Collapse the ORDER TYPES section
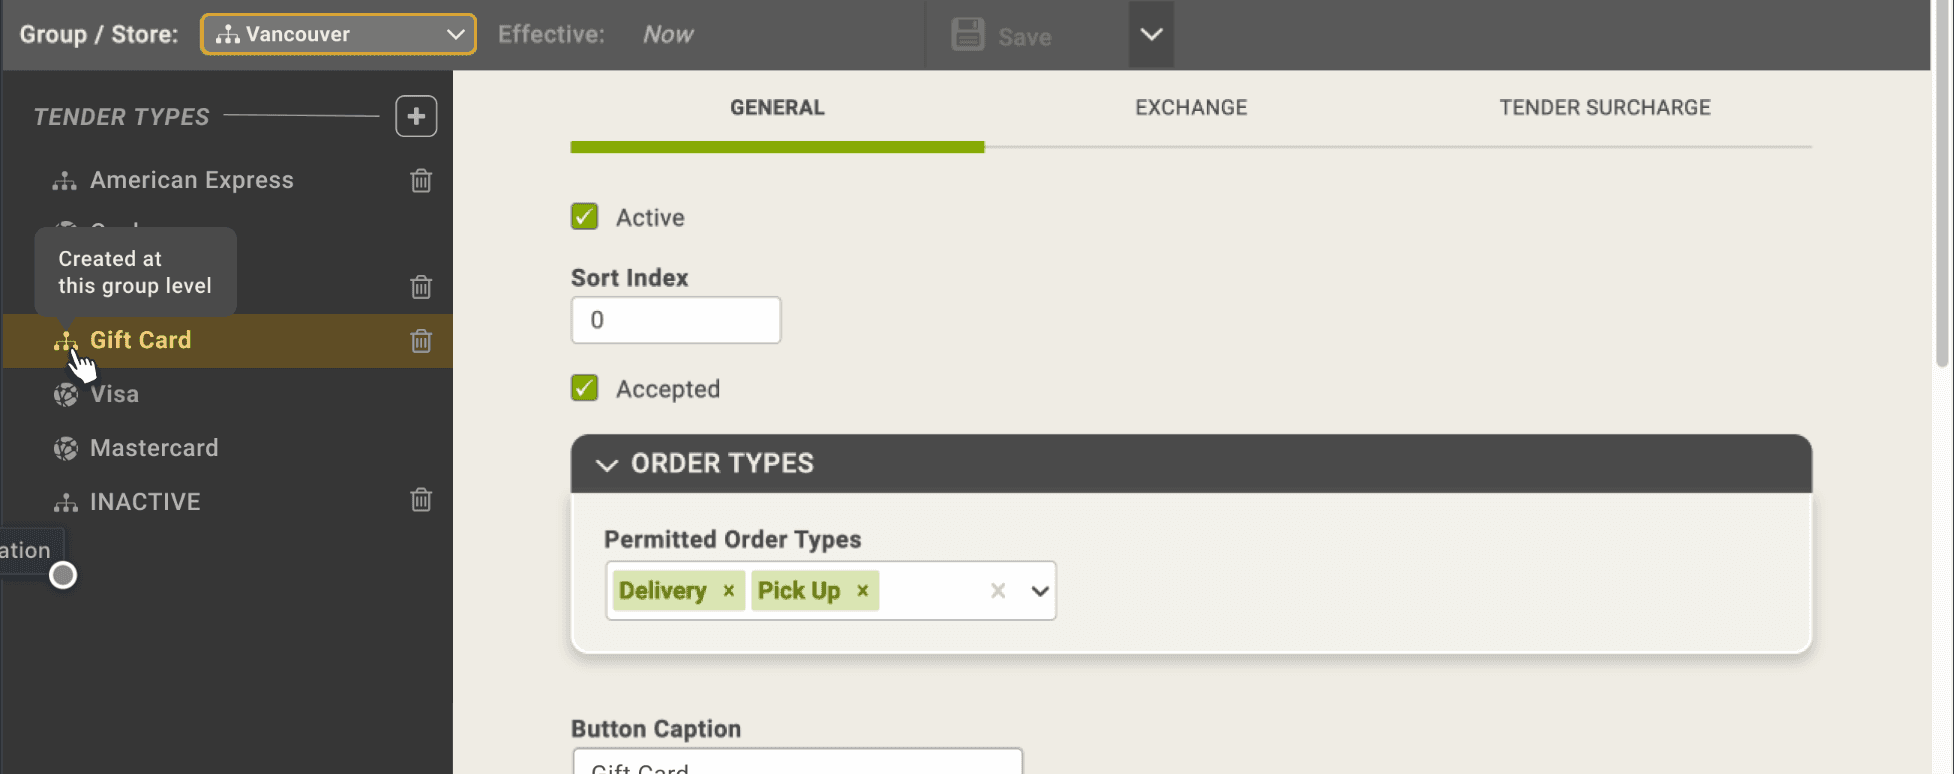This screenshot has height=774, width=1954. click(606, 464)
